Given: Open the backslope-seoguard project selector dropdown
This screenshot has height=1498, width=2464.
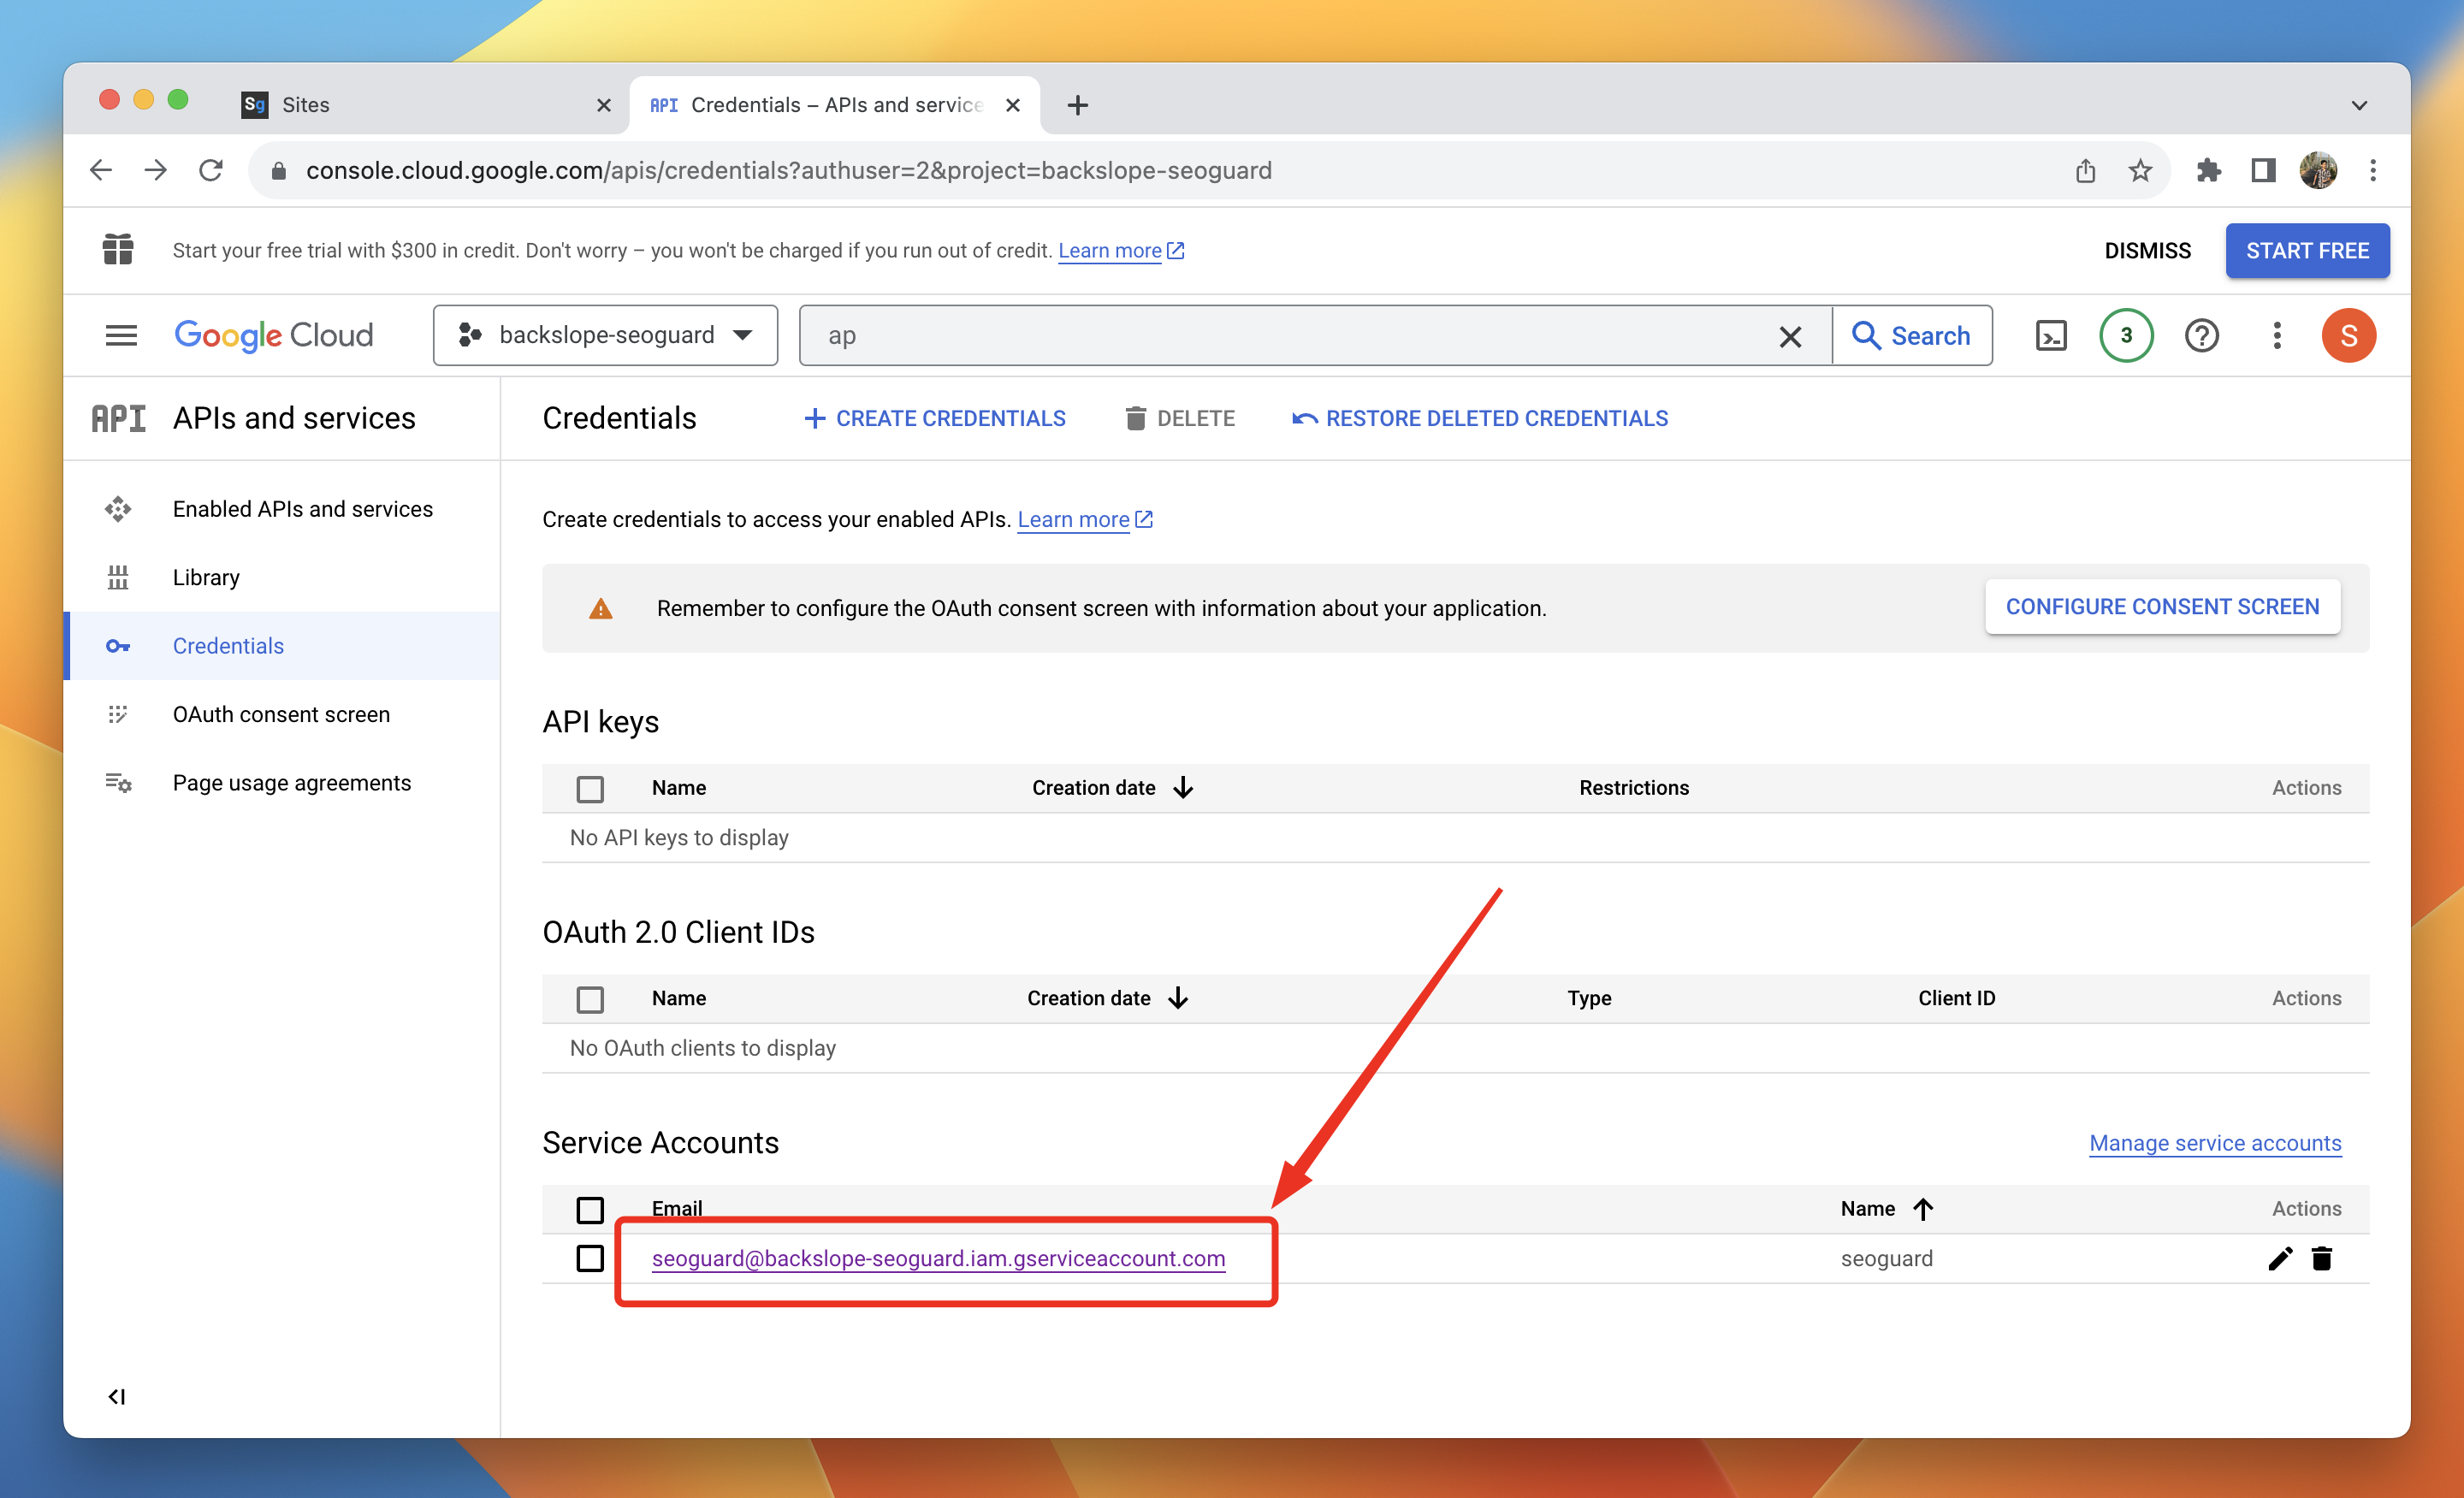Looking at the screenshot, I should pos(605,336).
